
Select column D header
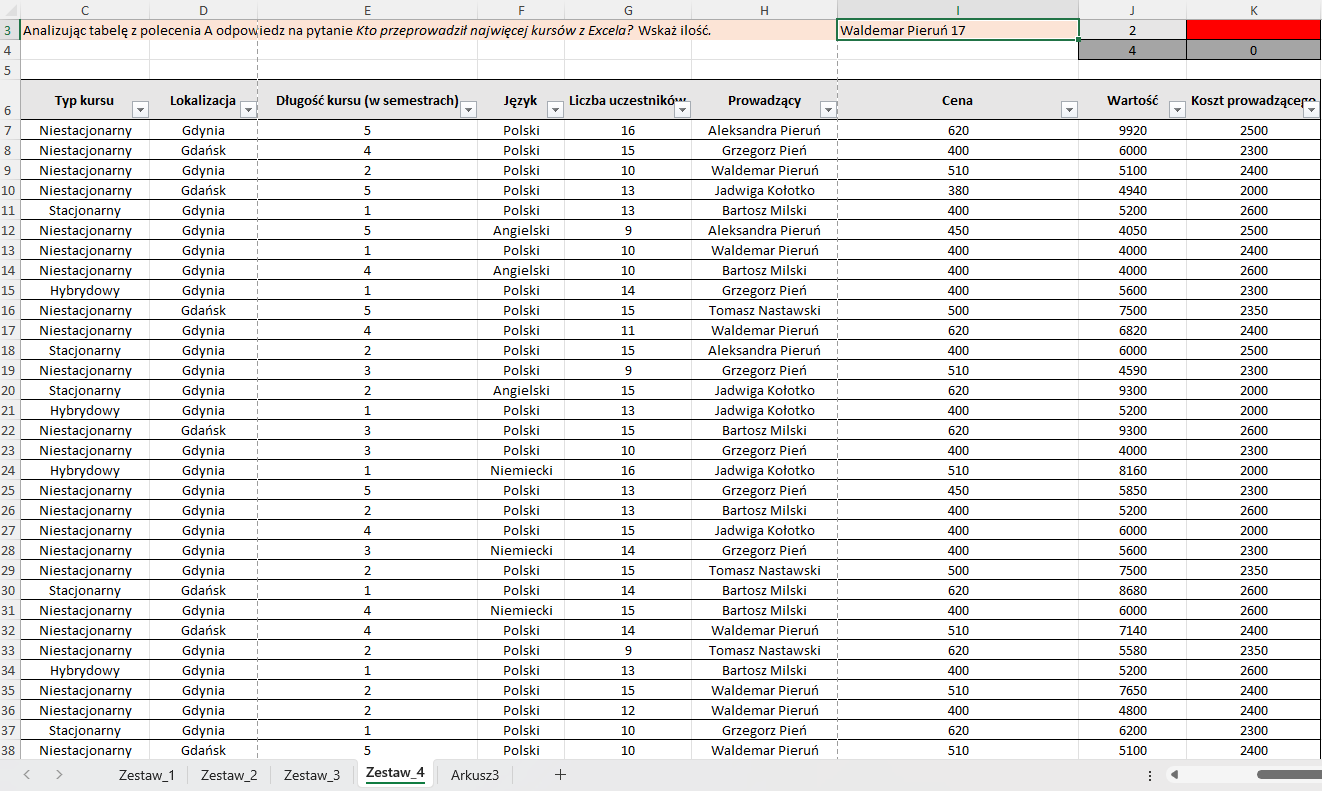pyautogui.click(x=204, y=10)
